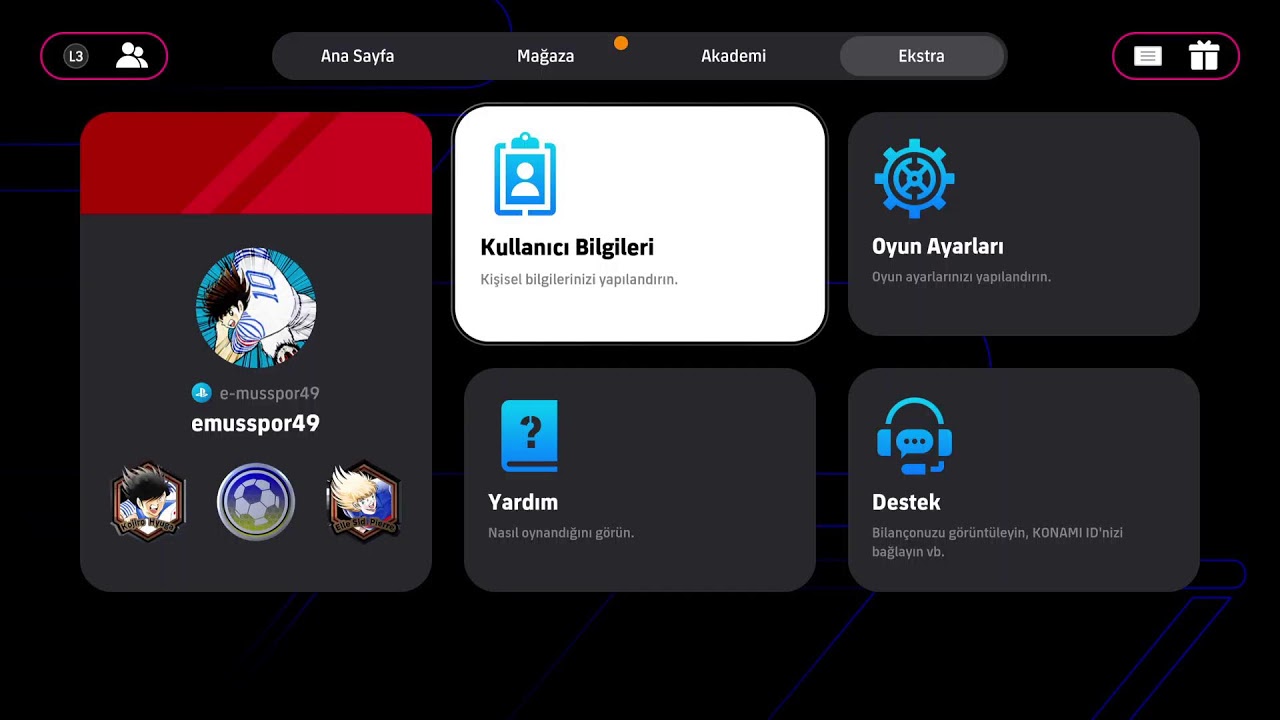
Task: Click the emusspor49 username
Action: tap(256, 423)
